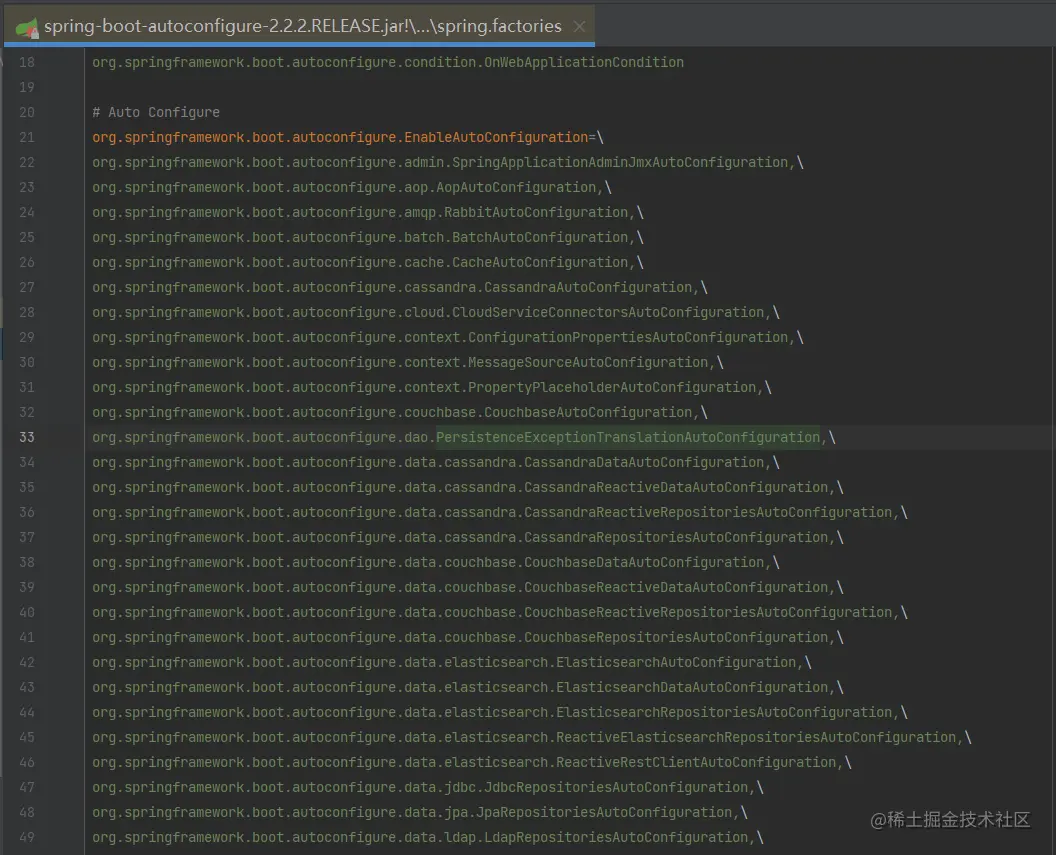Click the CouchbaseReactiveDataAutoConfiguration line
Viewport: 1056px width, 855px height.
coord(468,587)
